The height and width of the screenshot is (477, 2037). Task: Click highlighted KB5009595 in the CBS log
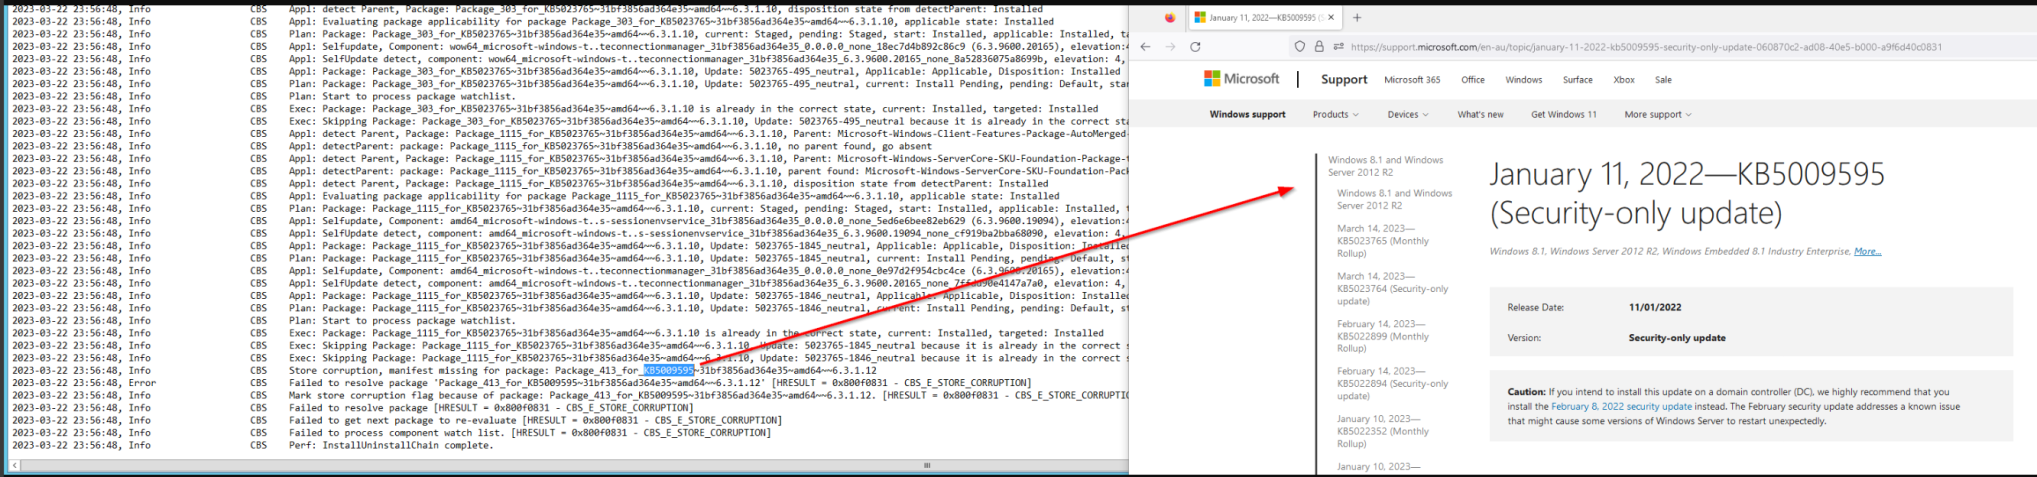point(669,370)
